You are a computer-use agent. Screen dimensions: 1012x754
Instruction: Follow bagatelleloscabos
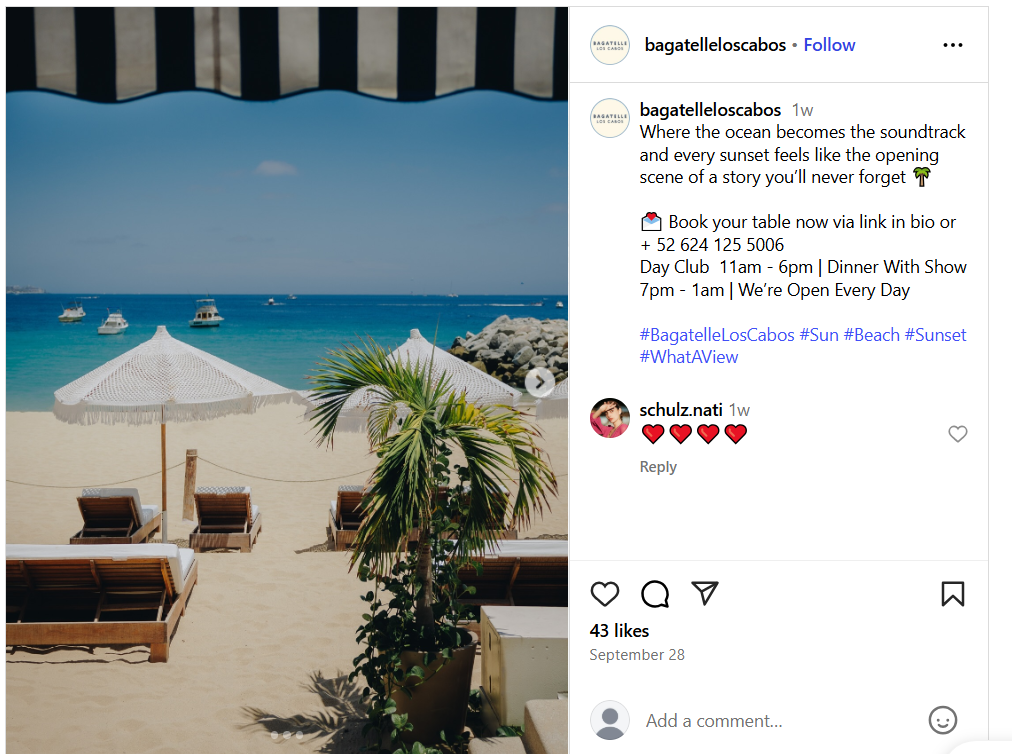[829, 45]
